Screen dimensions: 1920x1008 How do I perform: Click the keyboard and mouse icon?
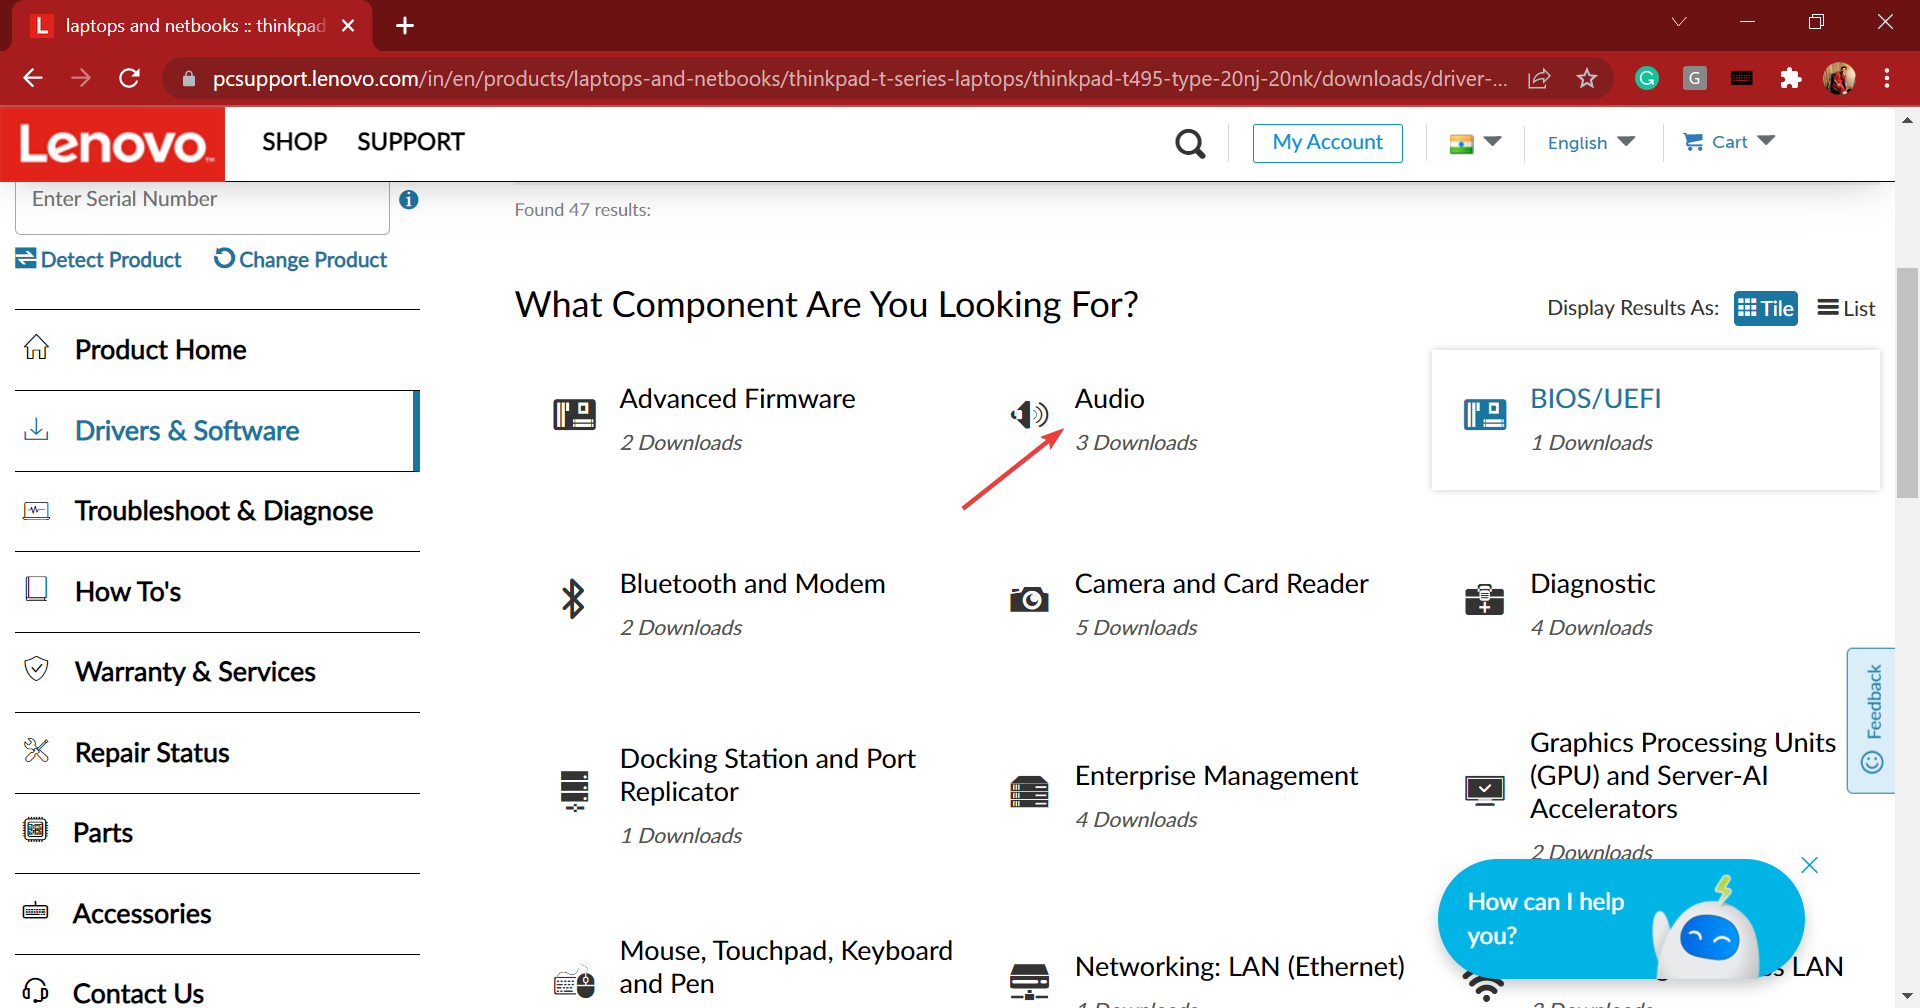pos(574,982)
